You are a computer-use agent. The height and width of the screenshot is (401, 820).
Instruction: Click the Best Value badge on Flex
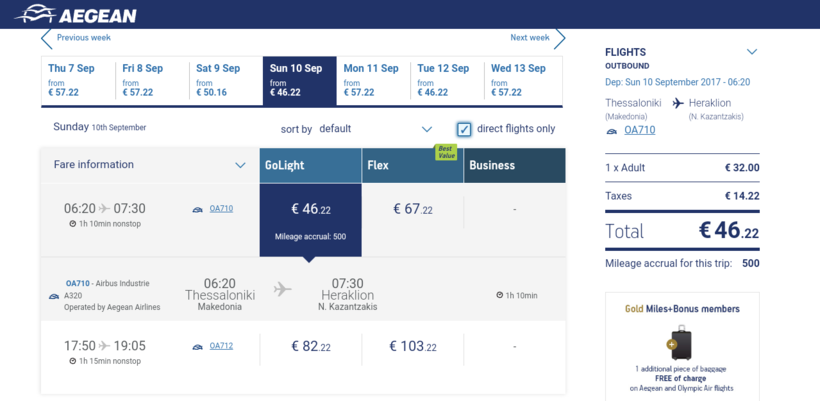(x=445, y=152)
